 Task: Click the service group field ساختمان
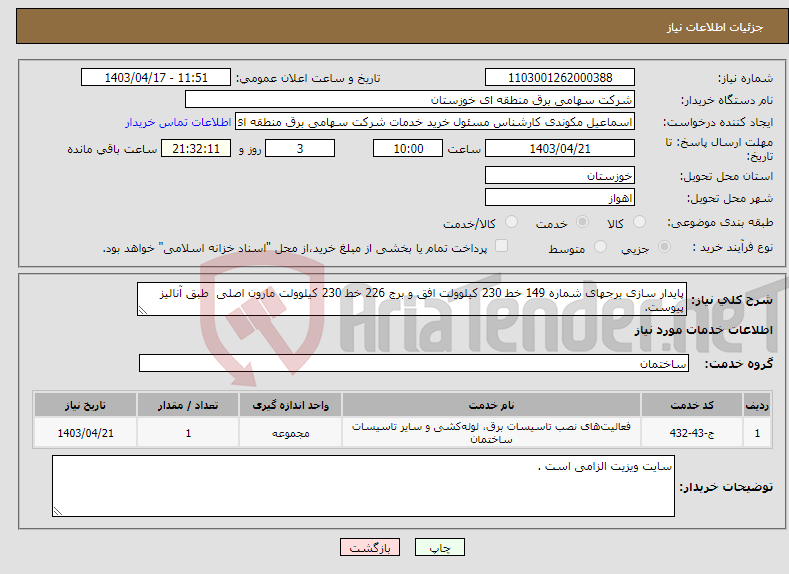pos(414,363)
